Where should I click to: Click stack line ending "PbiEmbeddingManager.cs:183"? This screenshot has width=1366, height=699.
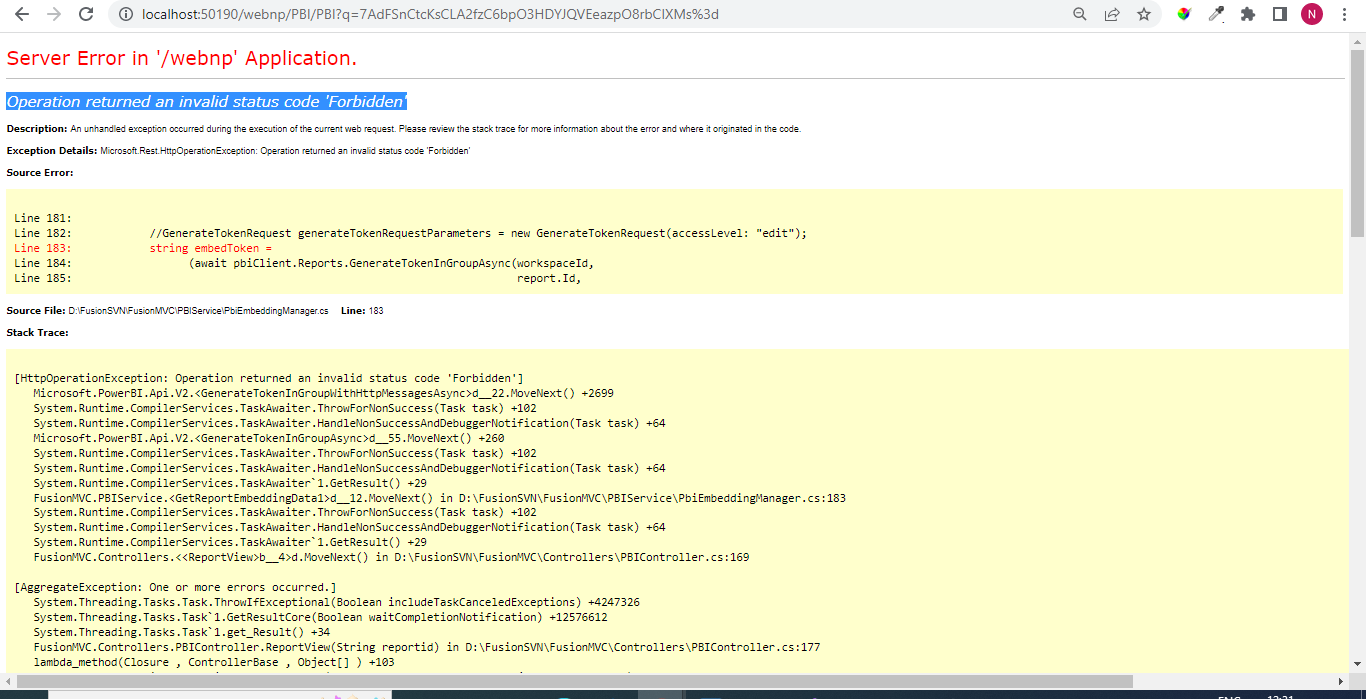[x=439, y=498]
